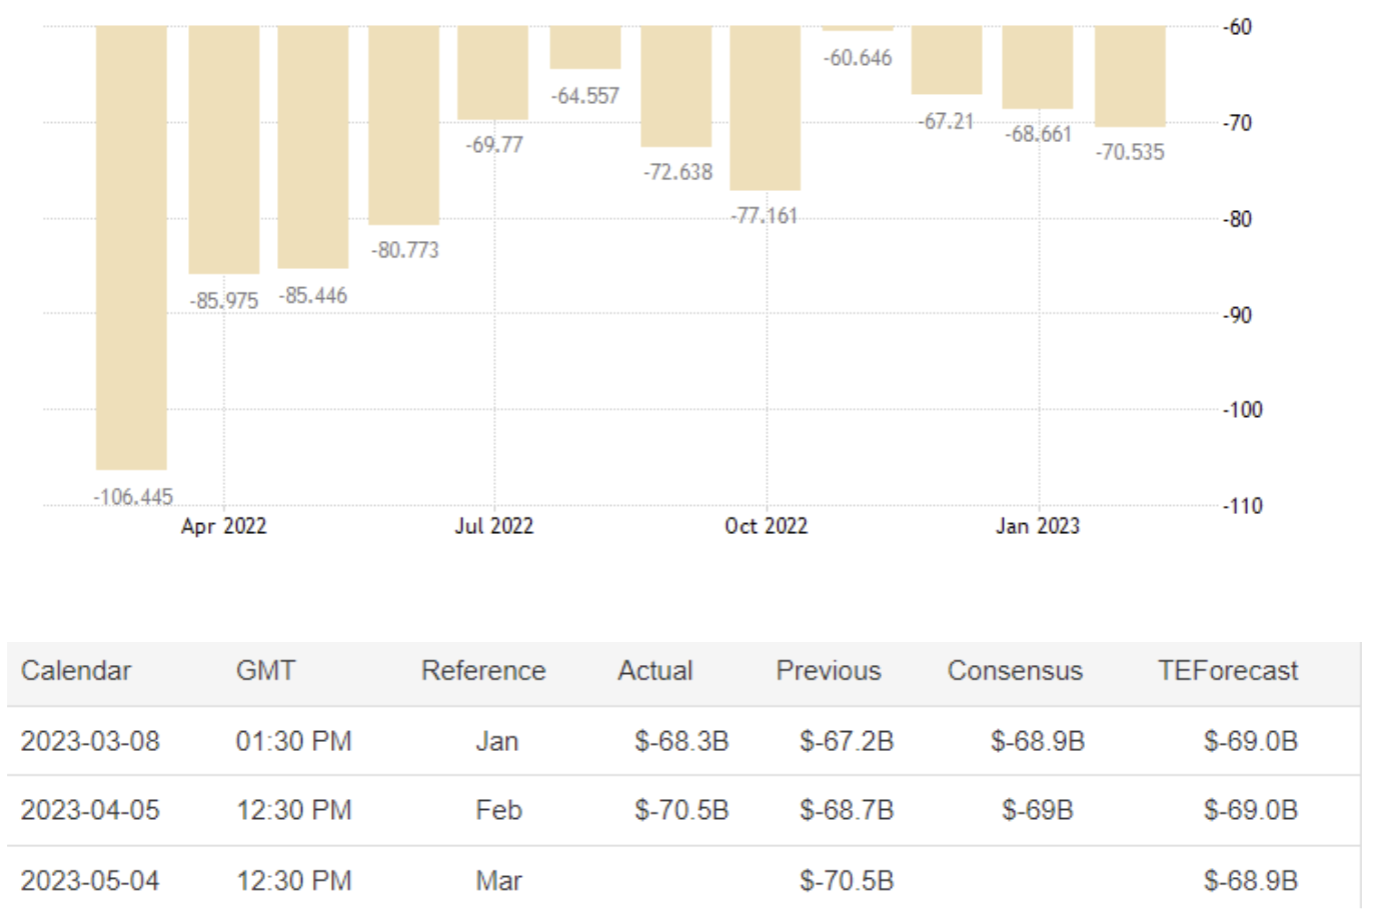Click the Consensus column header
This screenshot has width=1382, height=920.
pyautogui.click(x=1015, y=671)
